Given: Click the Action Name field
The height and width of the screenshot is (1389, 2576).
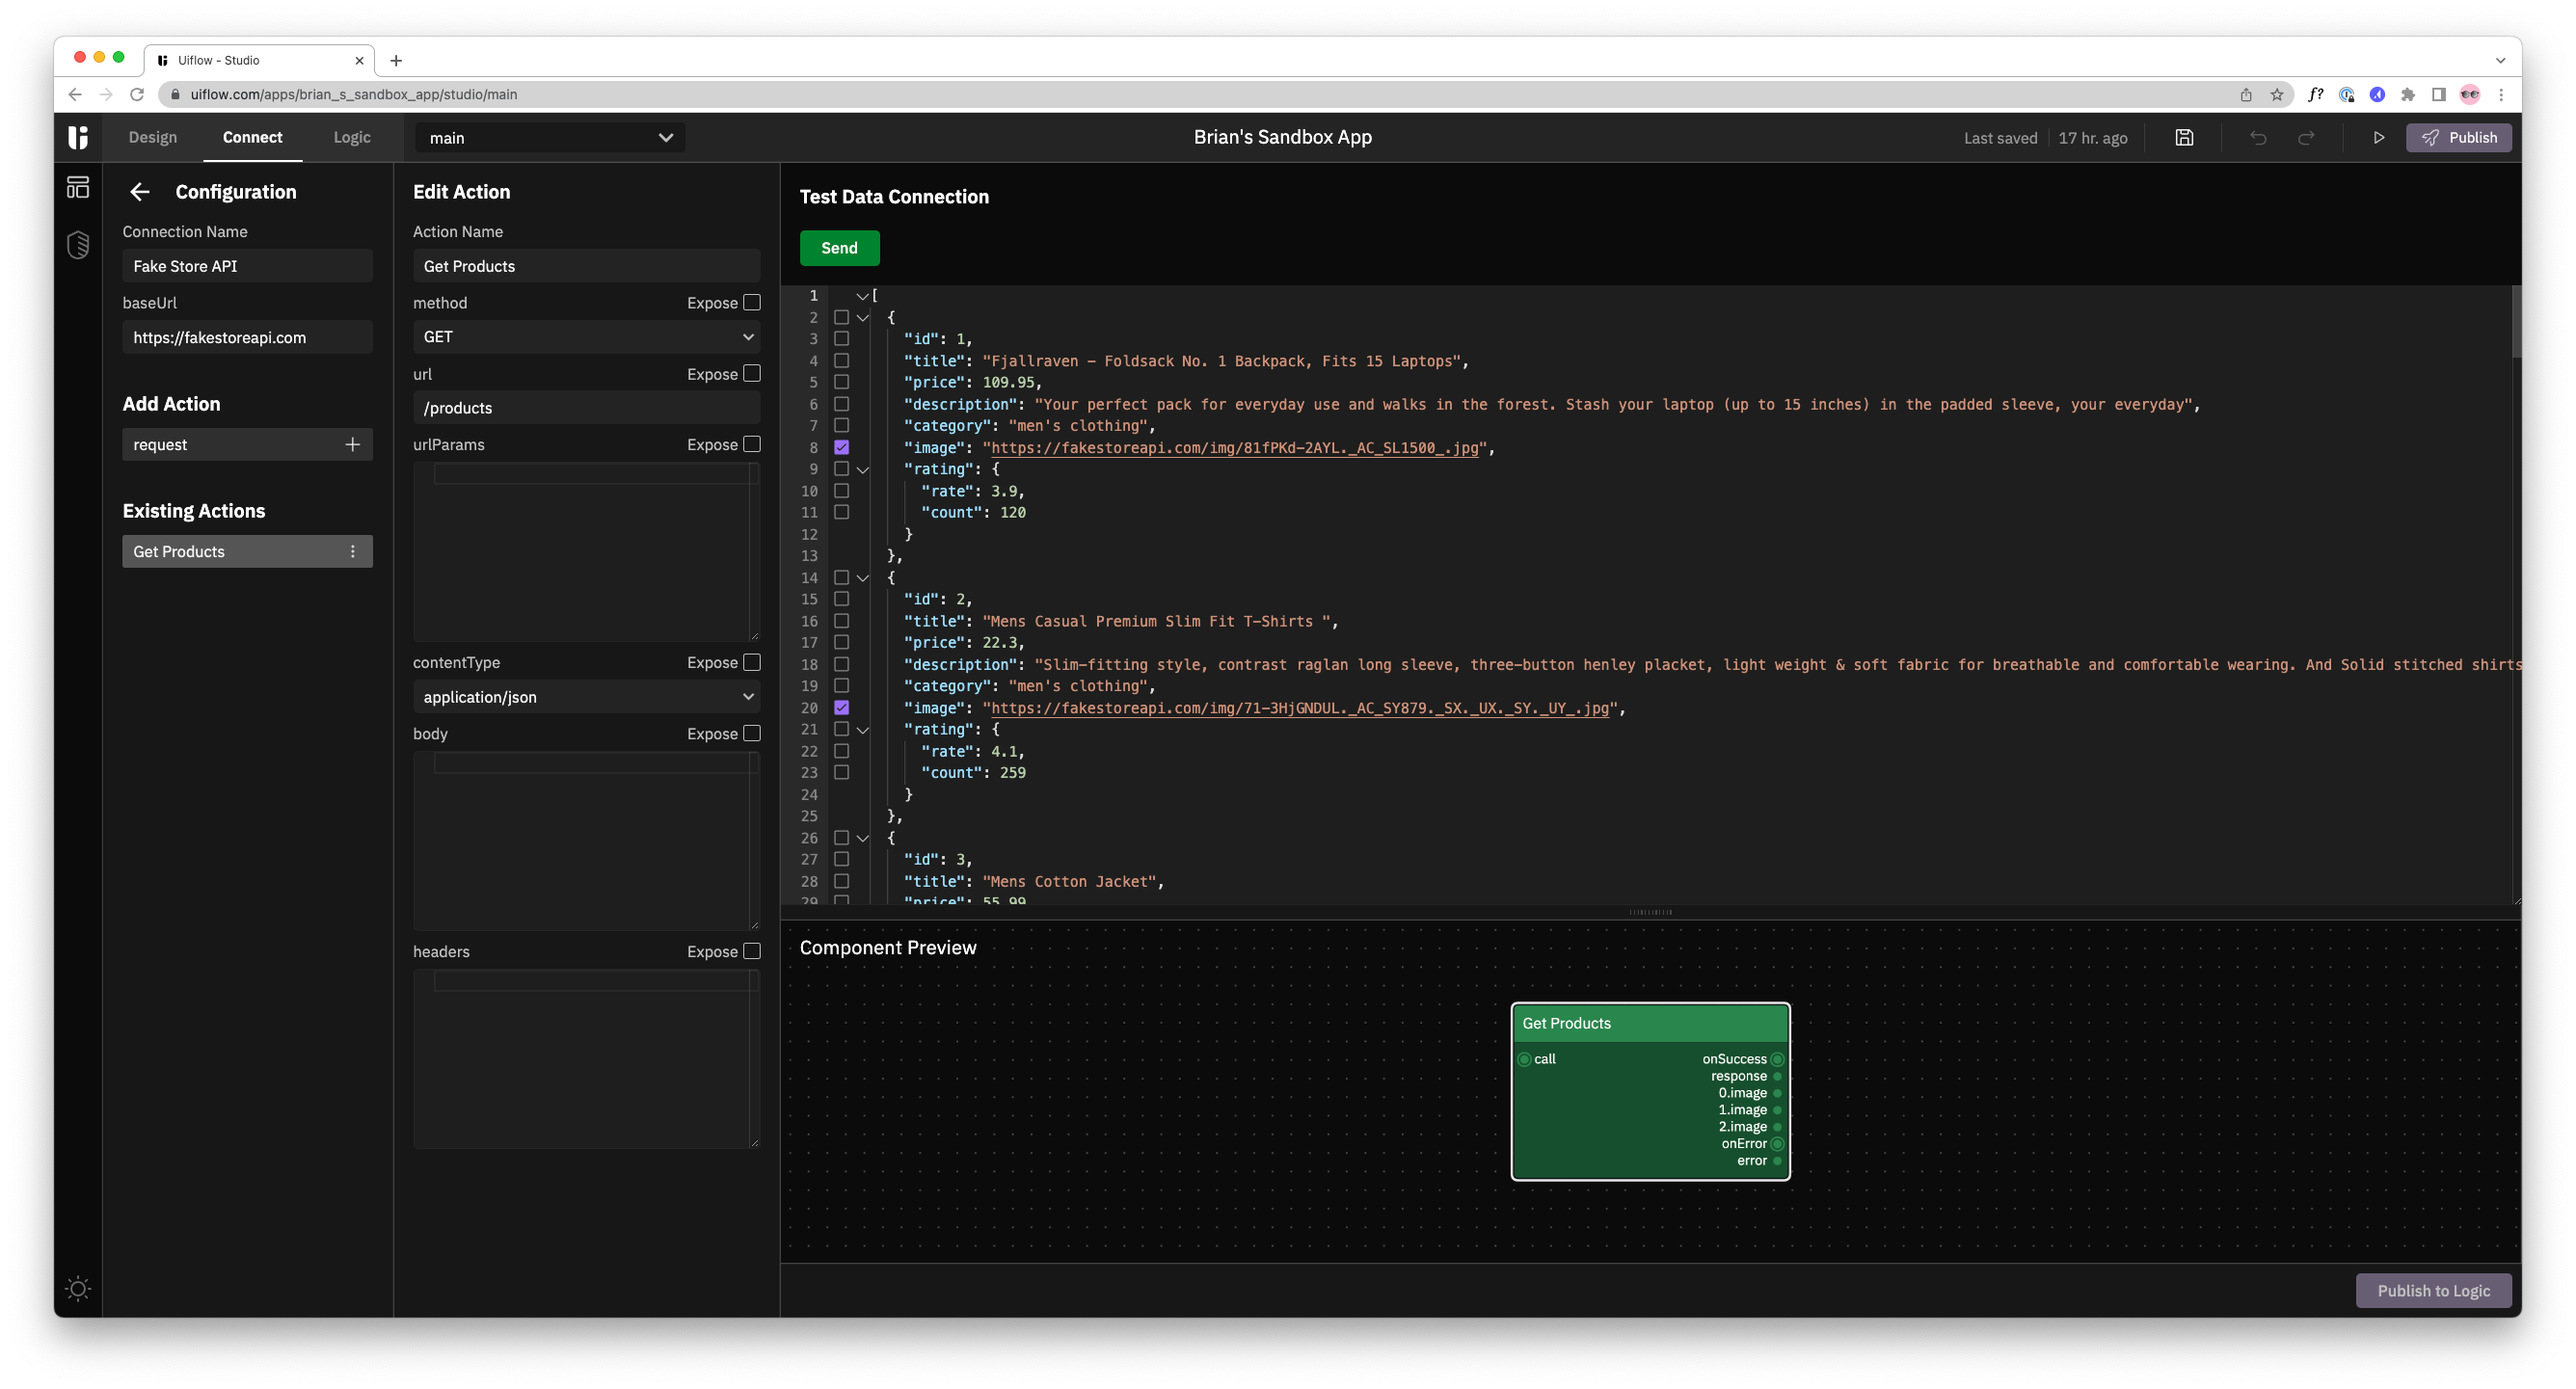Looking at the screenshot, I should (x=587, y=266).
